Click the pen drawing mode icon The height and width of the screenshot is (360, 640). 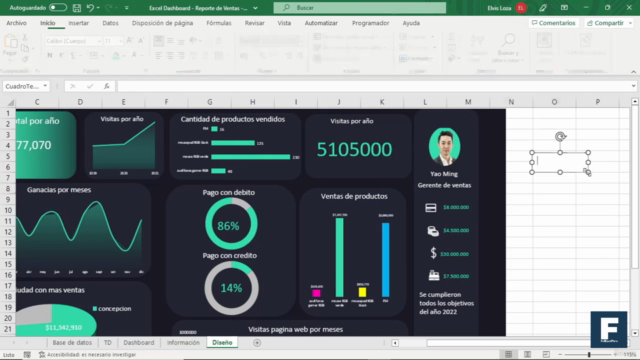[543, 8]
